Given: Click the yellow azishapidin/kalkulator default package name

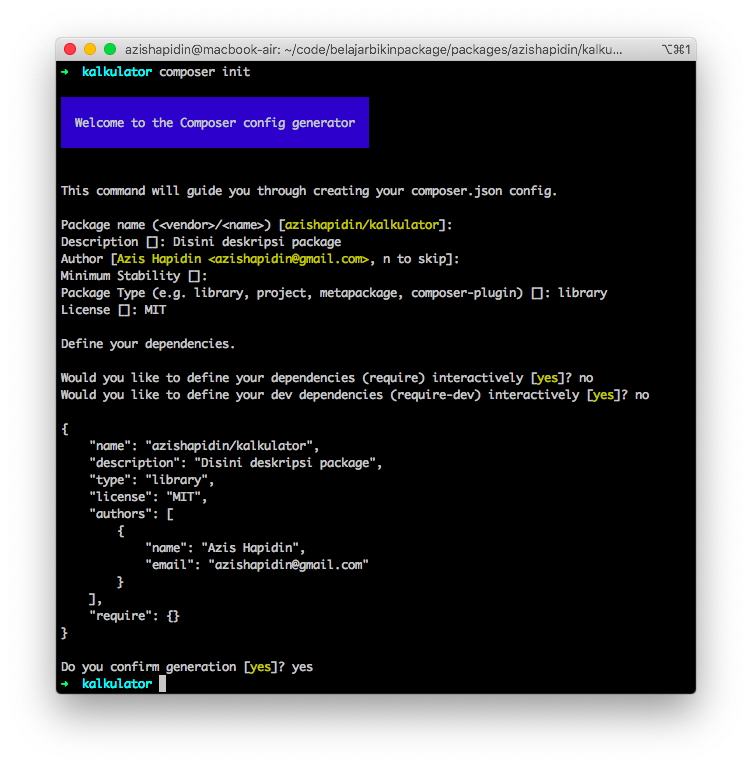Looking at the screenshot, I should pyautogui.click(x=365, y=225).
